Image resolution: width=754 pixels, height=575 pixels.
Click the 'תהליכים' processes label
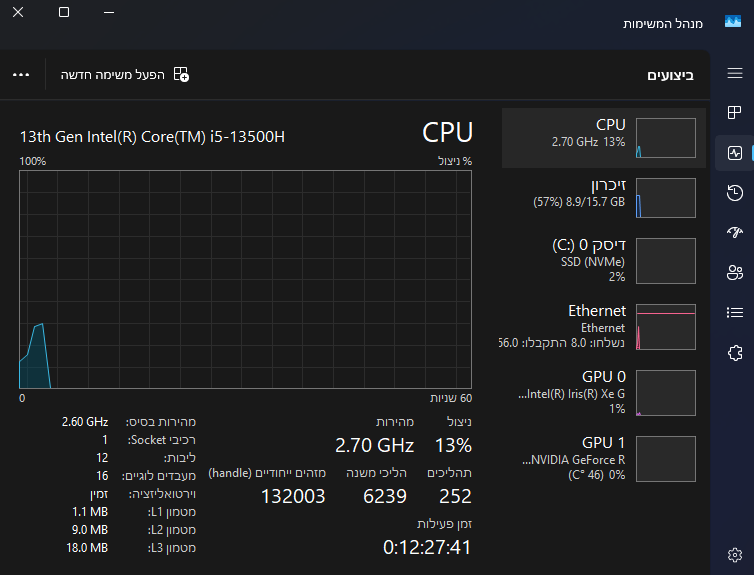(x=450, y=473)
